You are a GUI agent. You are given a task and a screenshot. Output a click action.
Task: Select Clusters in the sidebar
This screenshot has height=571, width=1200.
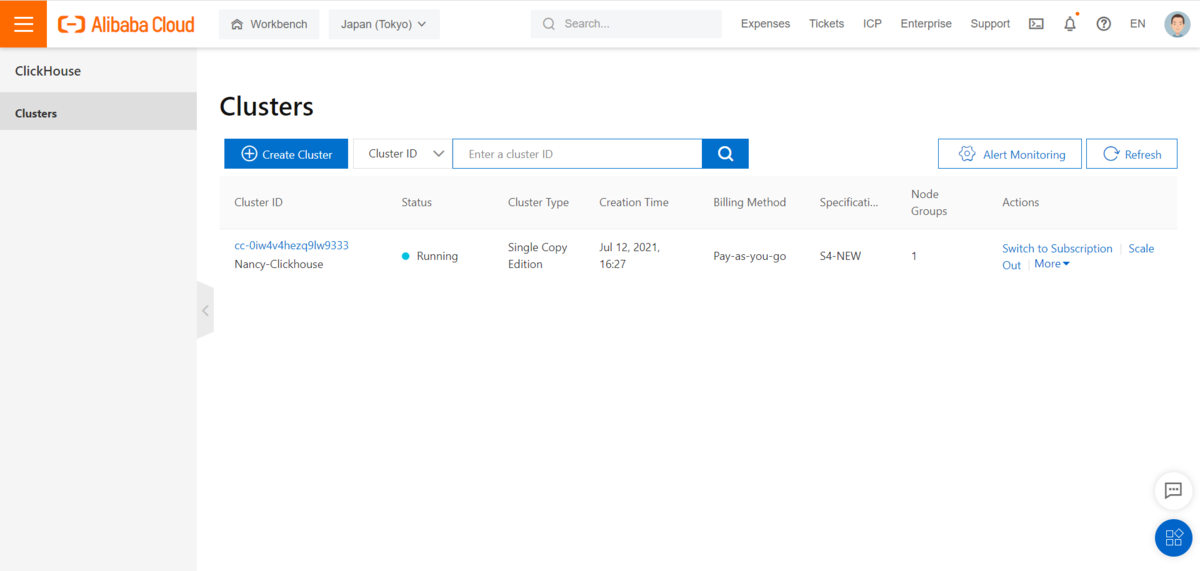(x=98, y=112)
